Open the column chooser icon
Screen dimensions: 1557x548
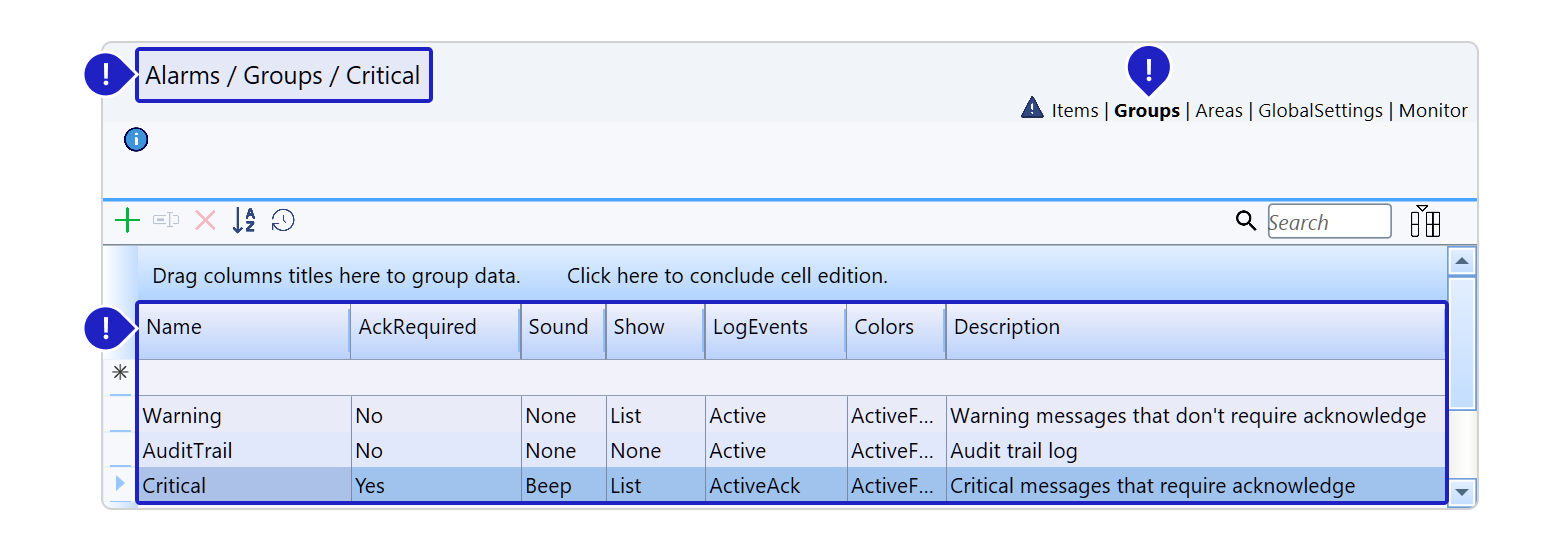1425,221
